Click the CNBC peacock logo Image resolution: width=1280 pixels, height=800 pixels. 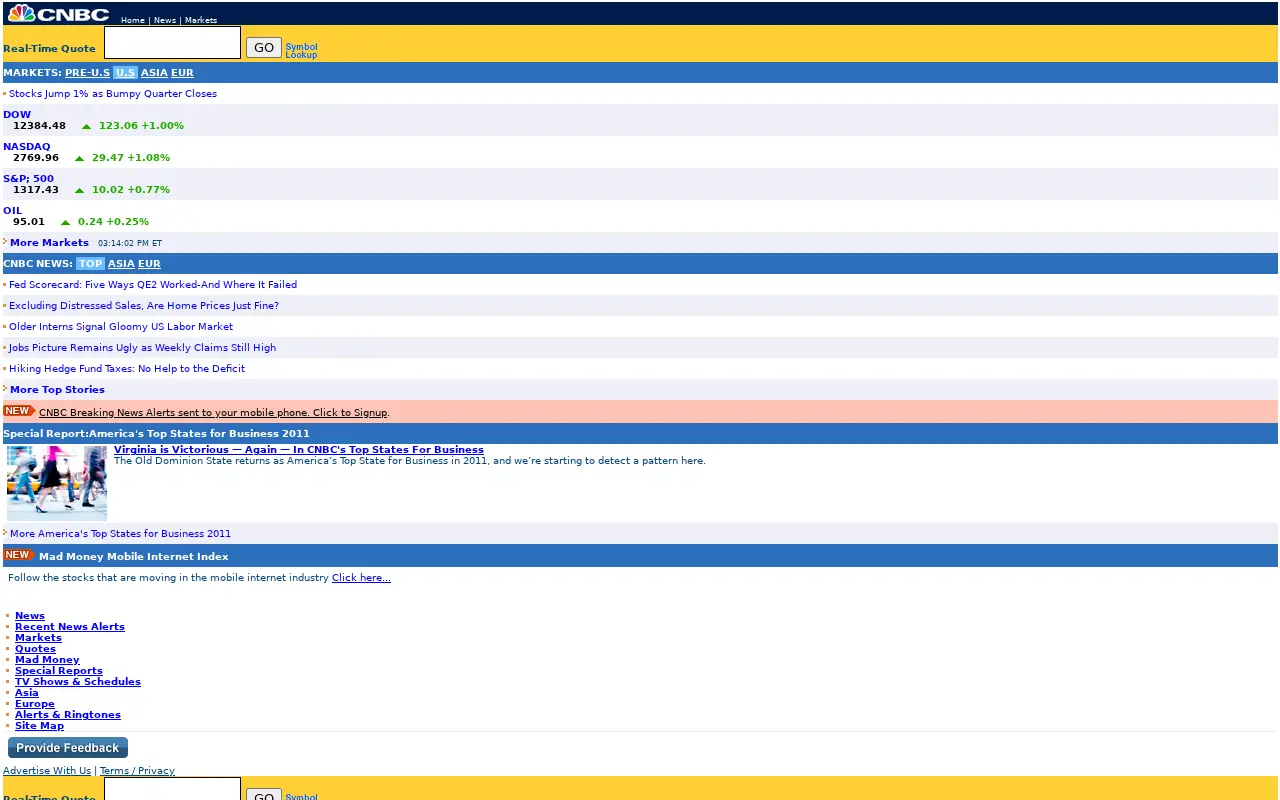pos(59,14)
